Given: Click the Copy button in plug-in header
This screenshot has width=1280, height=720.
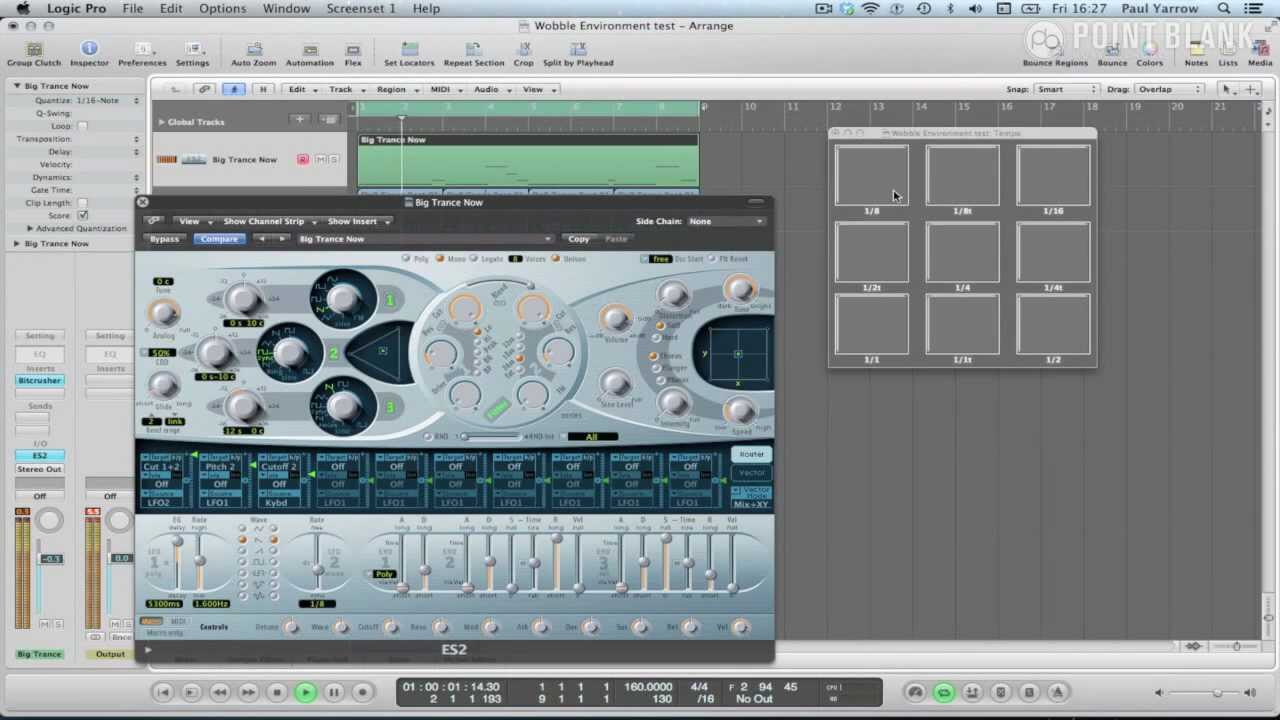Looking at the screenshot, I should 579,239.
